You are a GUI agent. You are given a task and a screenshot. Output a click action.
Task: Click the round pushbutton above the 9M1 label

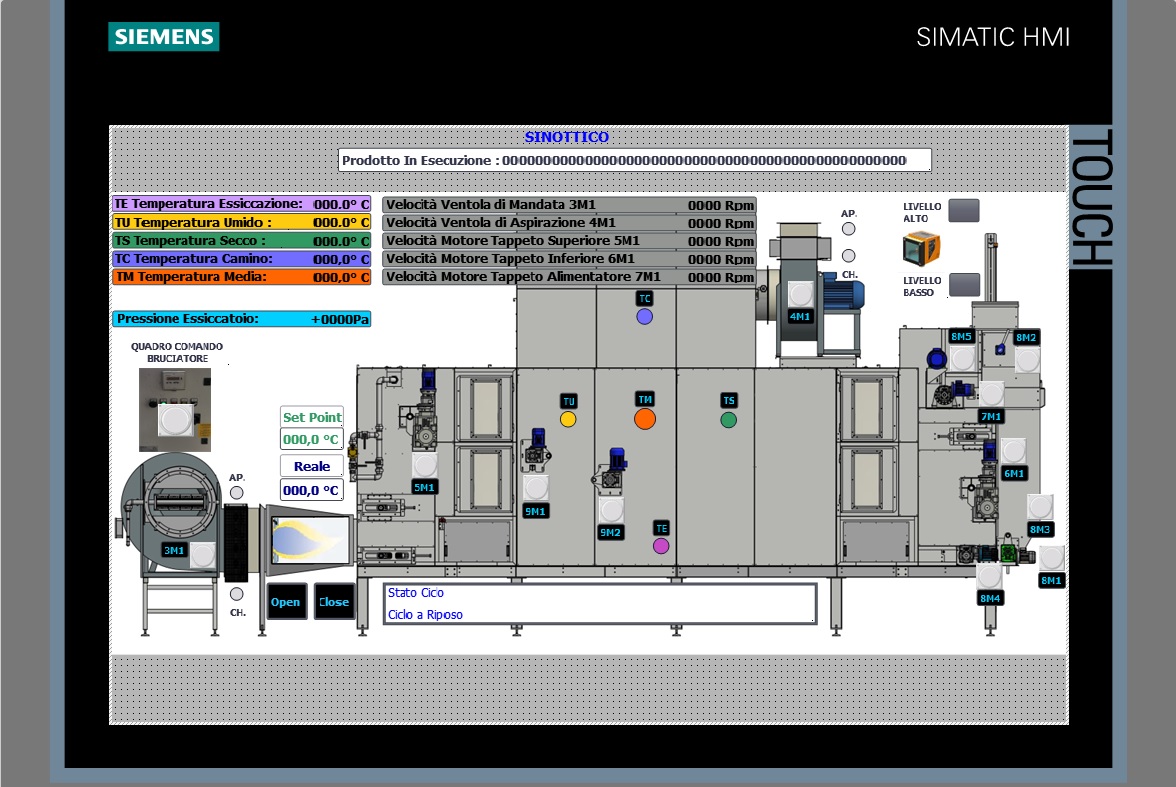coord(536,488)
